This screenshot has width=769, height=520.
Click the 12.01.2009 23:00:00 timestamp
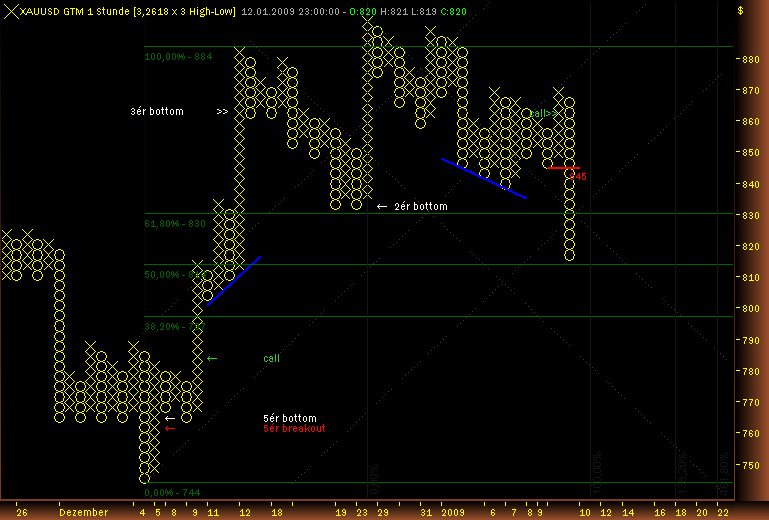(x=290, y=11)
